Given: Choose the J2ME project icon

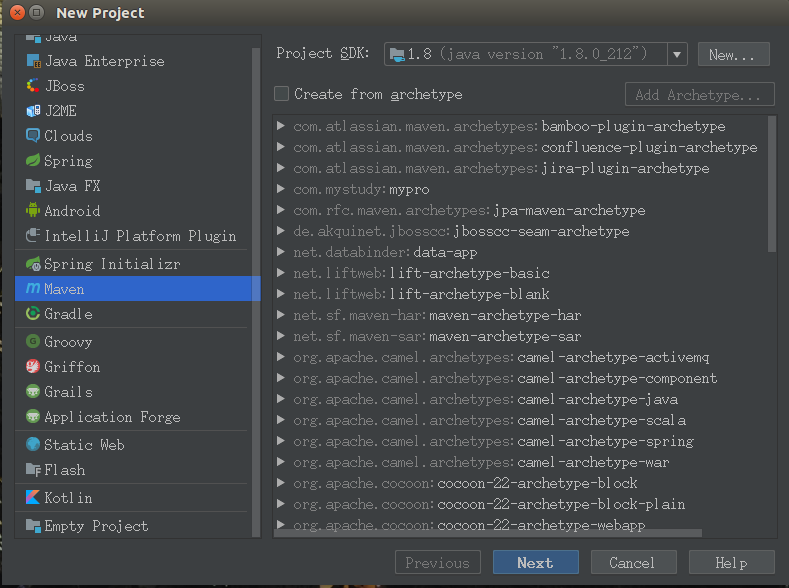Looking at the screenshot, I should 33,111.
